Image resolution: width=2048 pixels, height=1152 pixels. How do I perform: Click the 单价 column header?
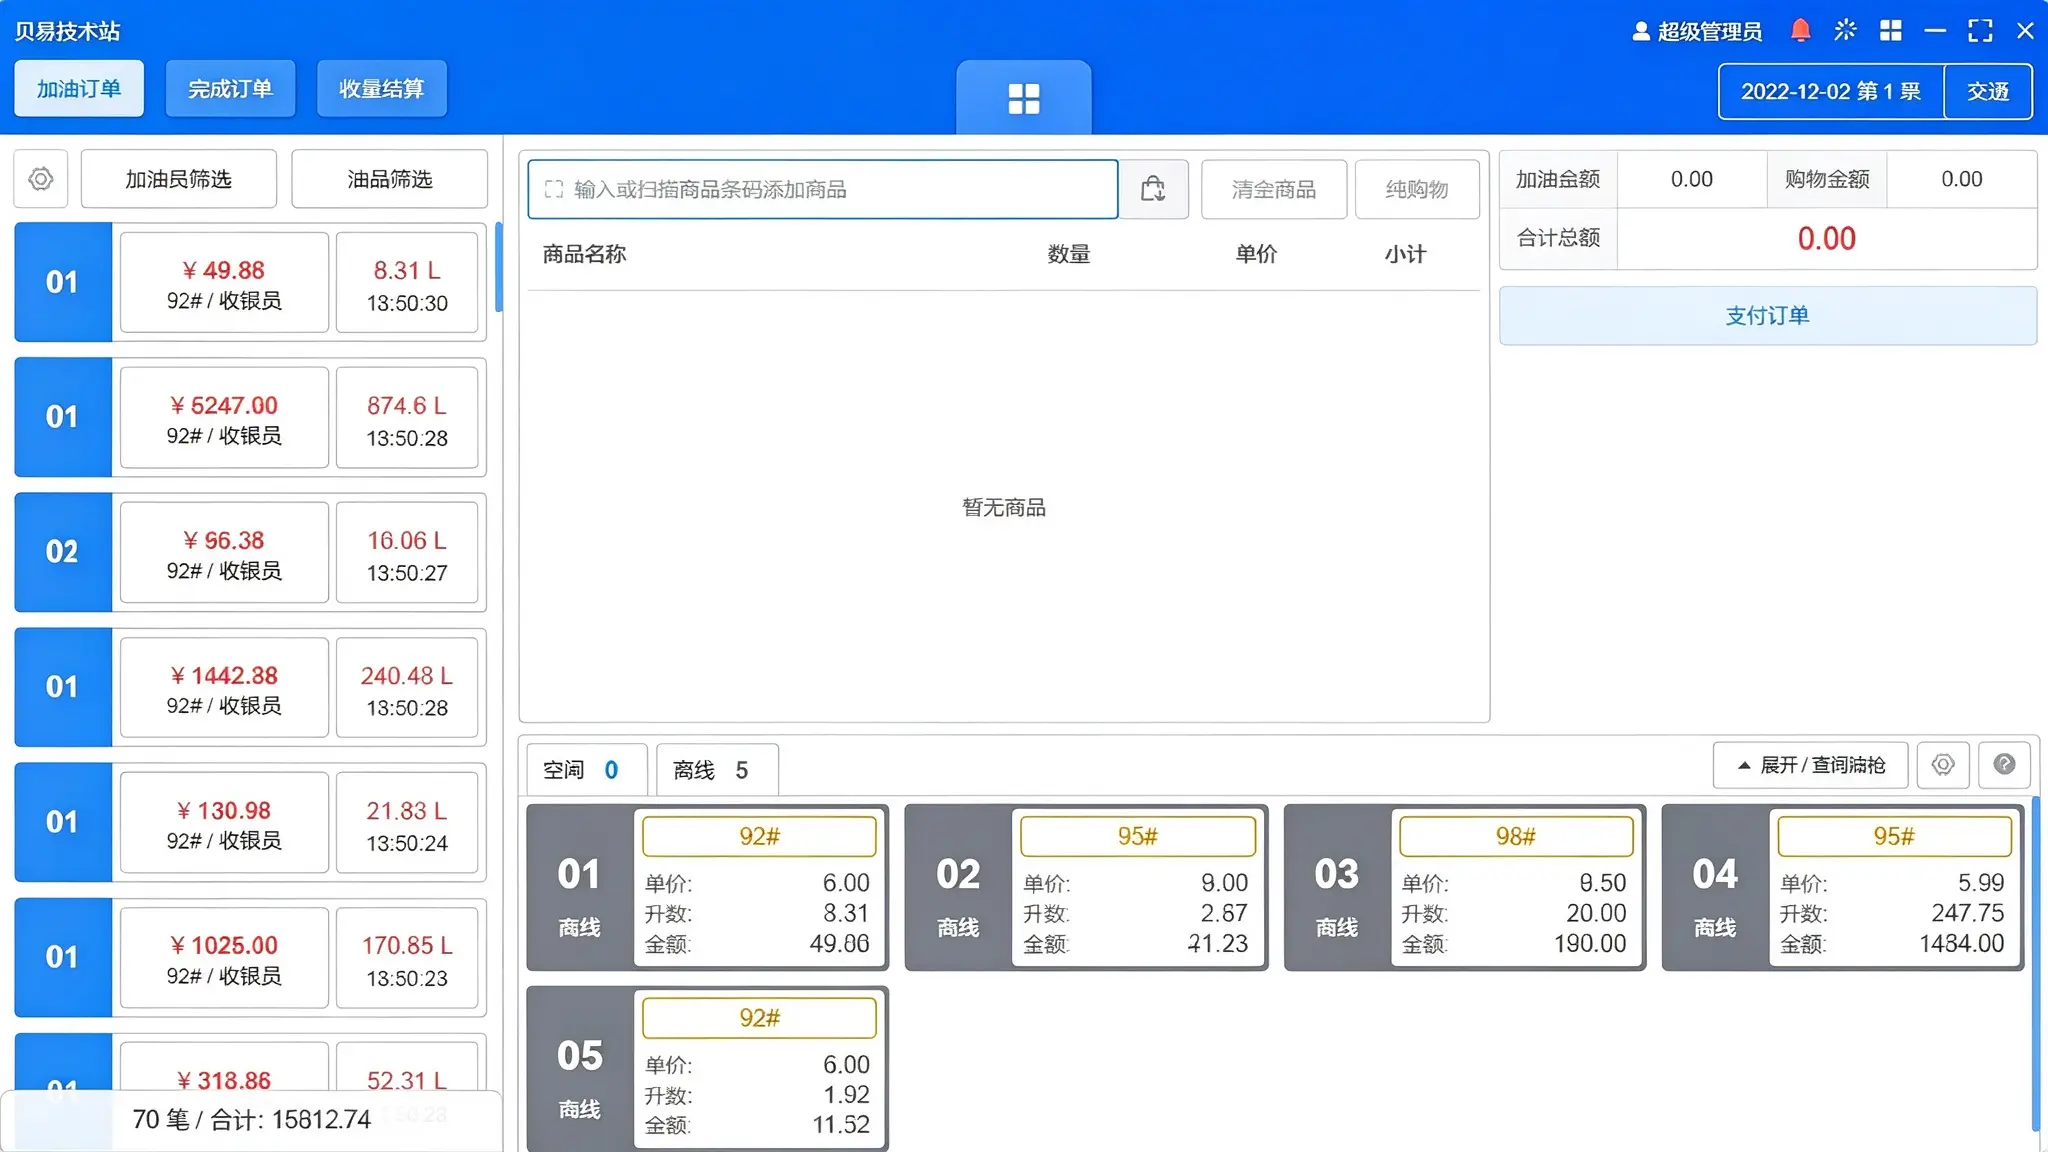click(1256, 254)
